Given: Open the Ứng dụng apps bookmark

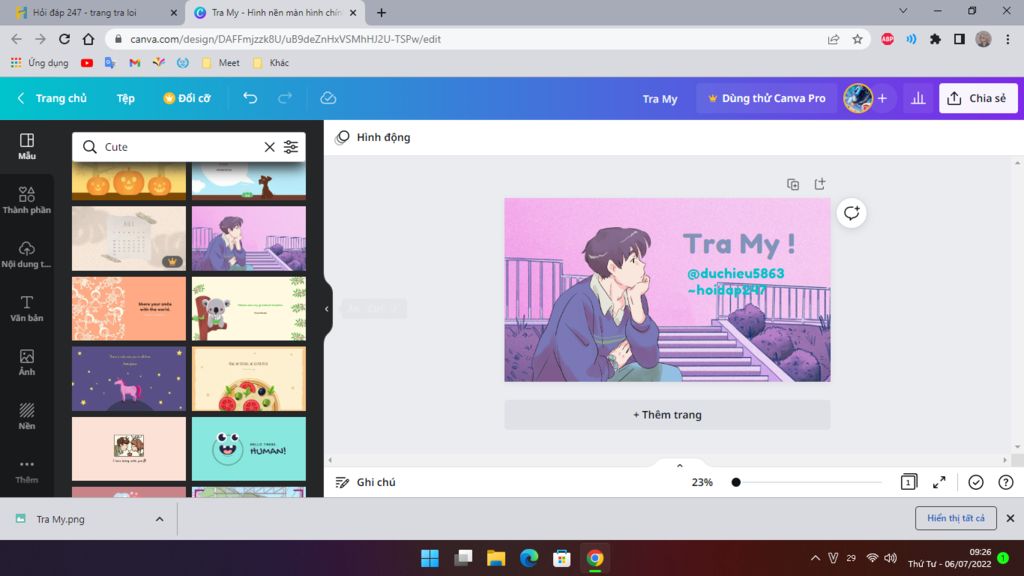Looking at the screenshot, I should [39, 63].
